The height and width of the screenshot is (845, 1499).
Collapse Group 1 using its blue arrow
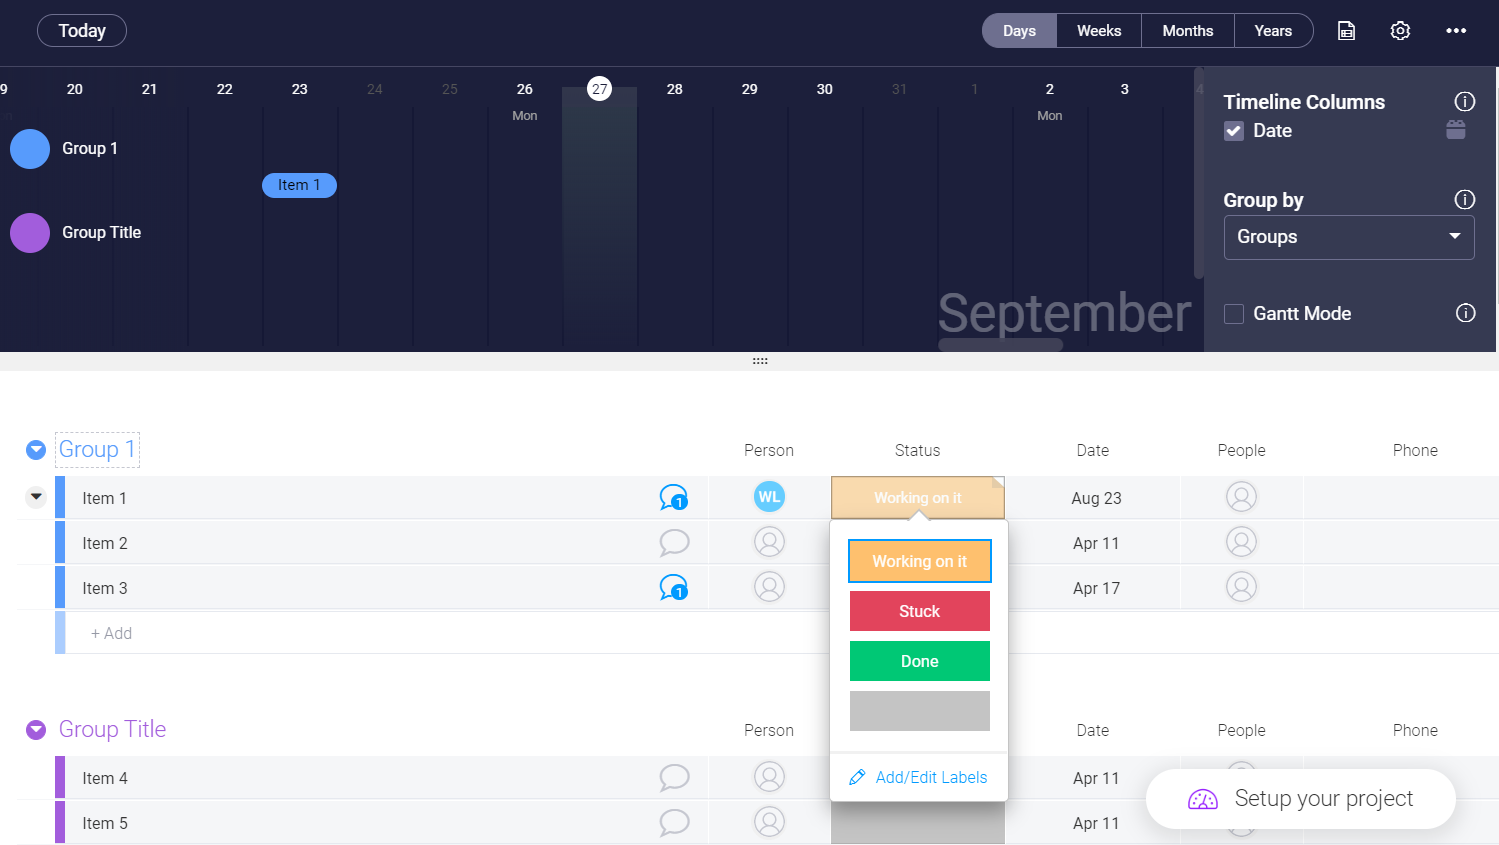(36, 450)
